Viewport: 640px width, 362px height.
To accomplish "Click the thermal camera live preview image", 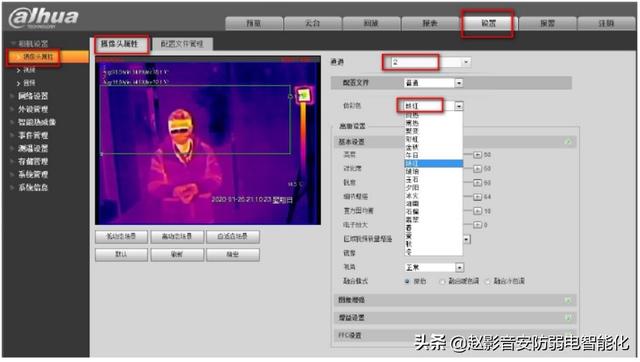I will point(208,141).
